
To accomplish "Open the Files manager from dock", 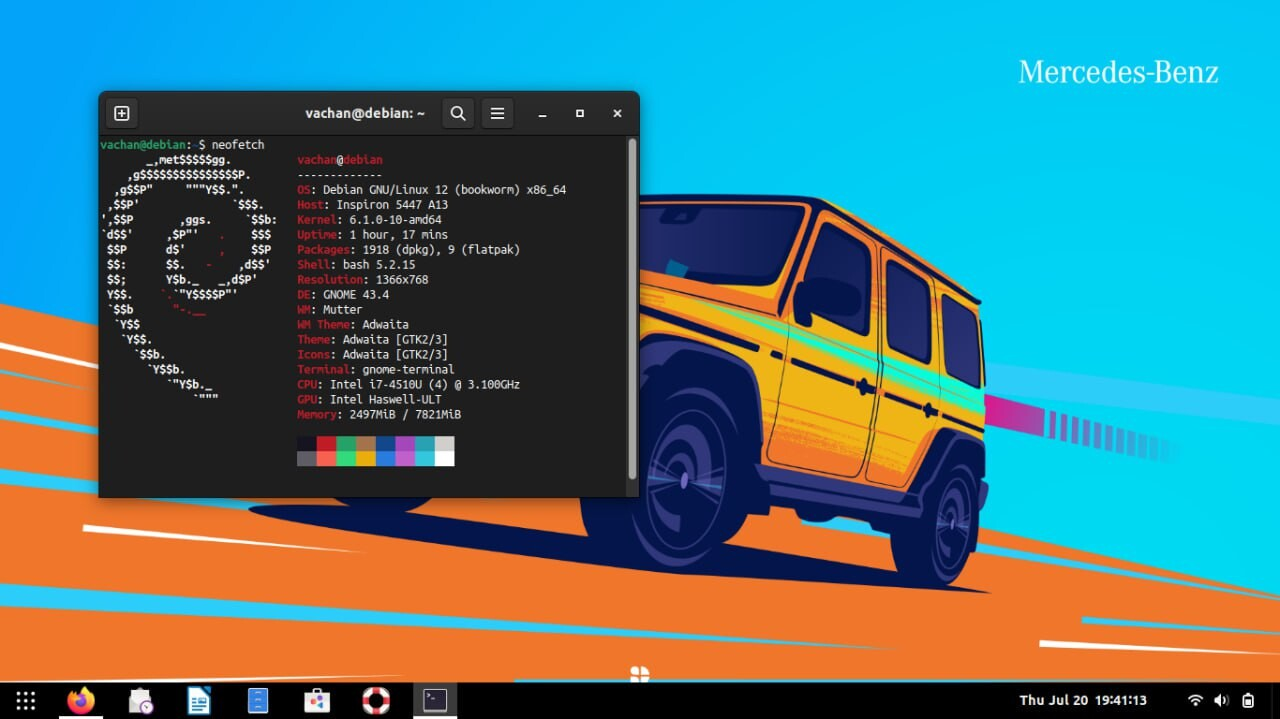I will [x=258, y=701].
